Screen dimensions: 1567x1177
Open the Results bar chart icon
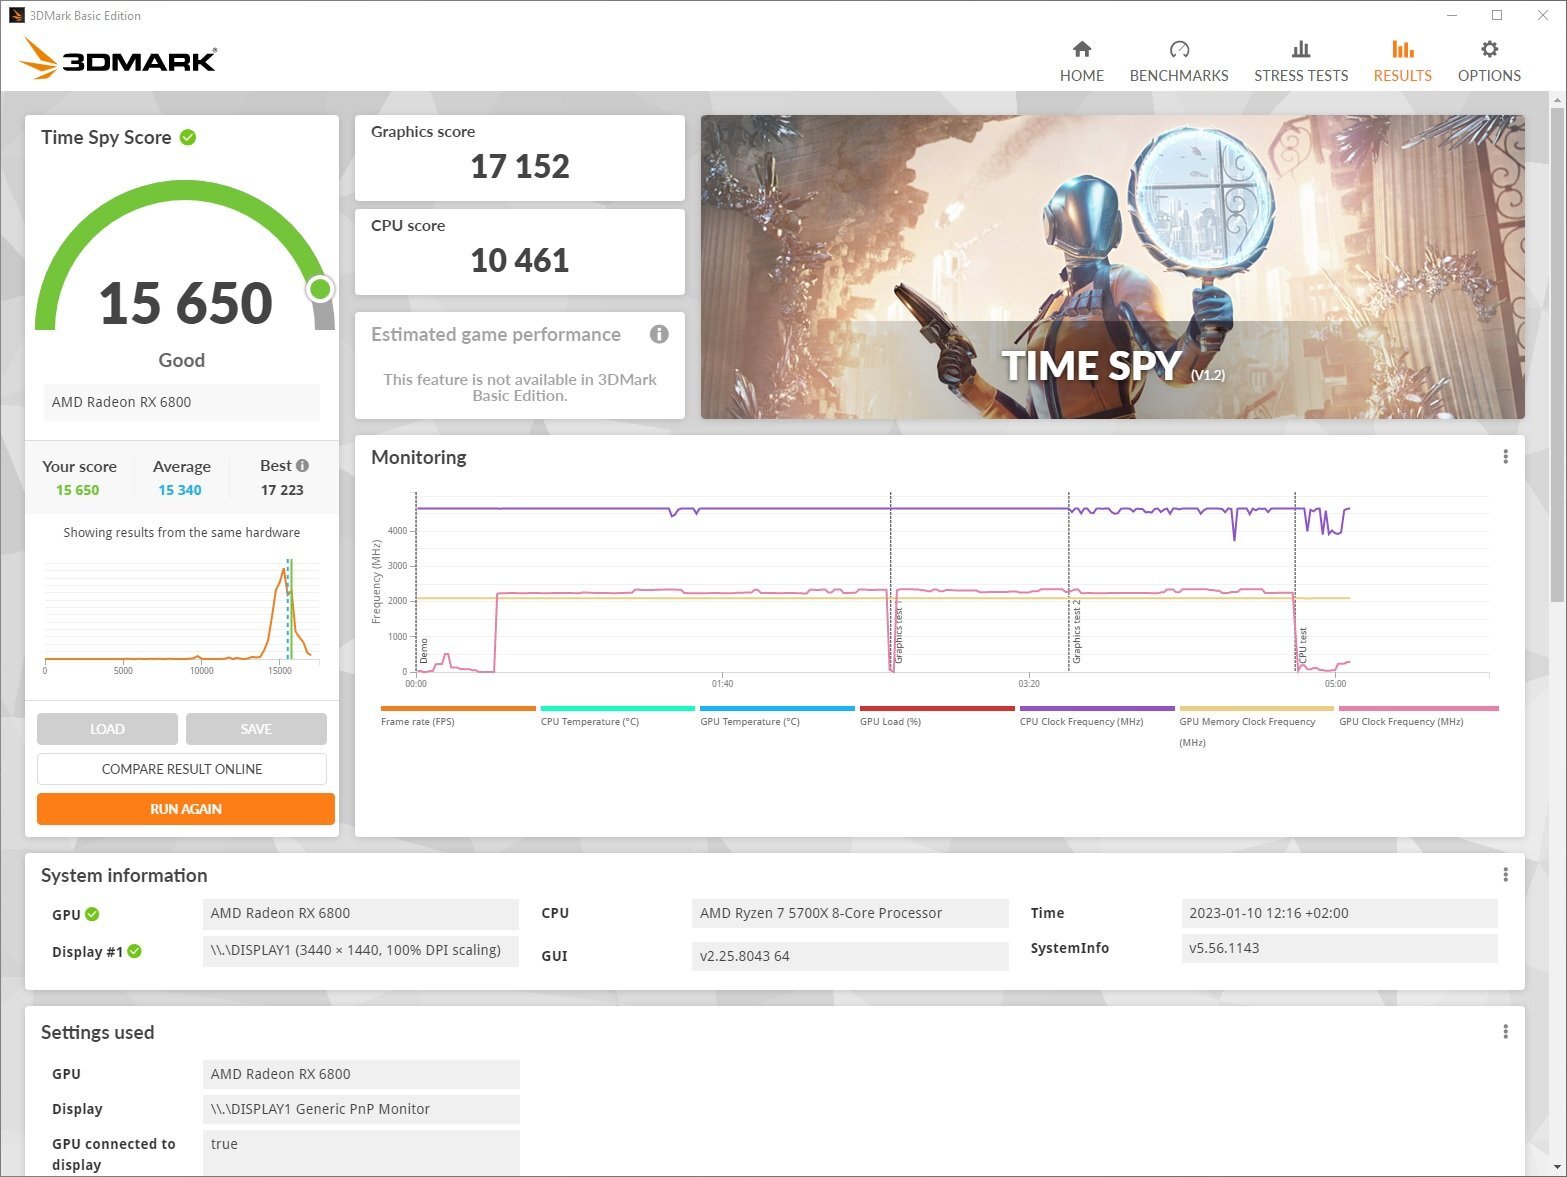click(x=1403, y=49)
